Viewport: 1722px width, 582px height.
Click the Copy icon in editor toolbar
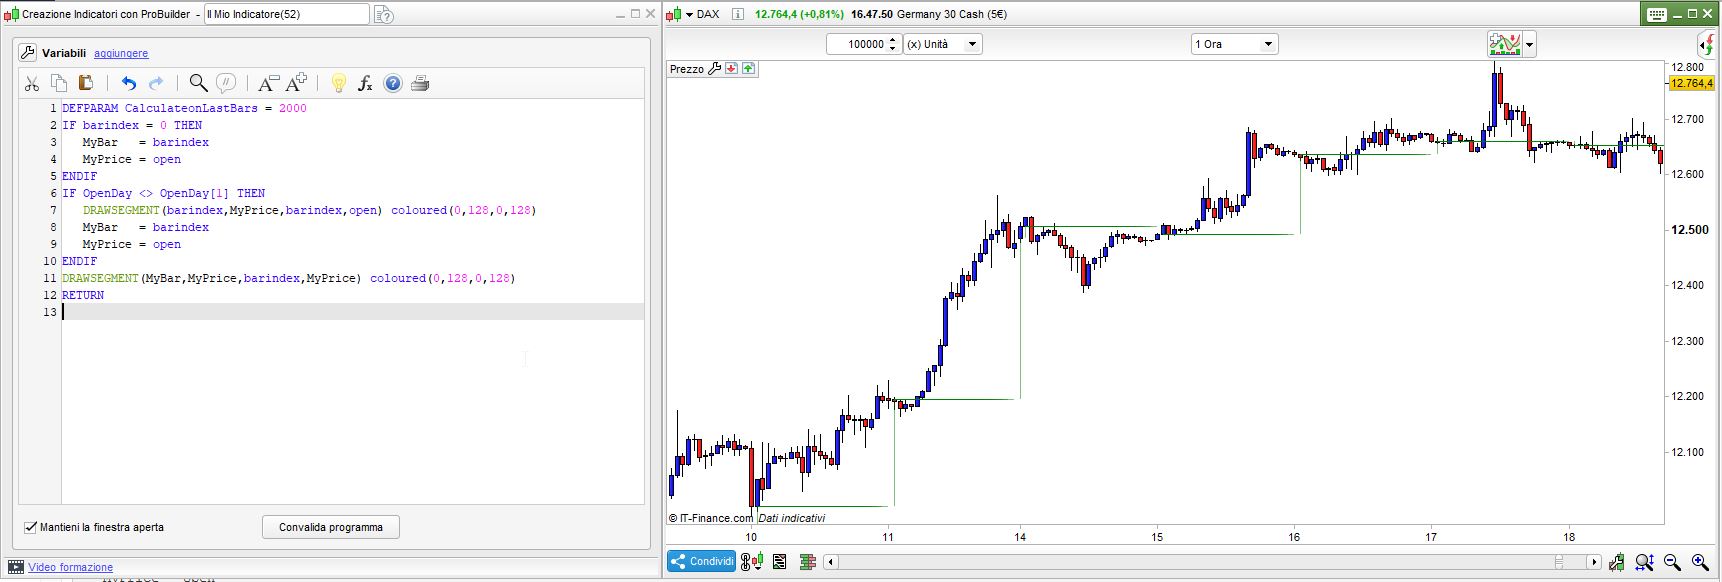pyautogui.click(x=59, y=84)
